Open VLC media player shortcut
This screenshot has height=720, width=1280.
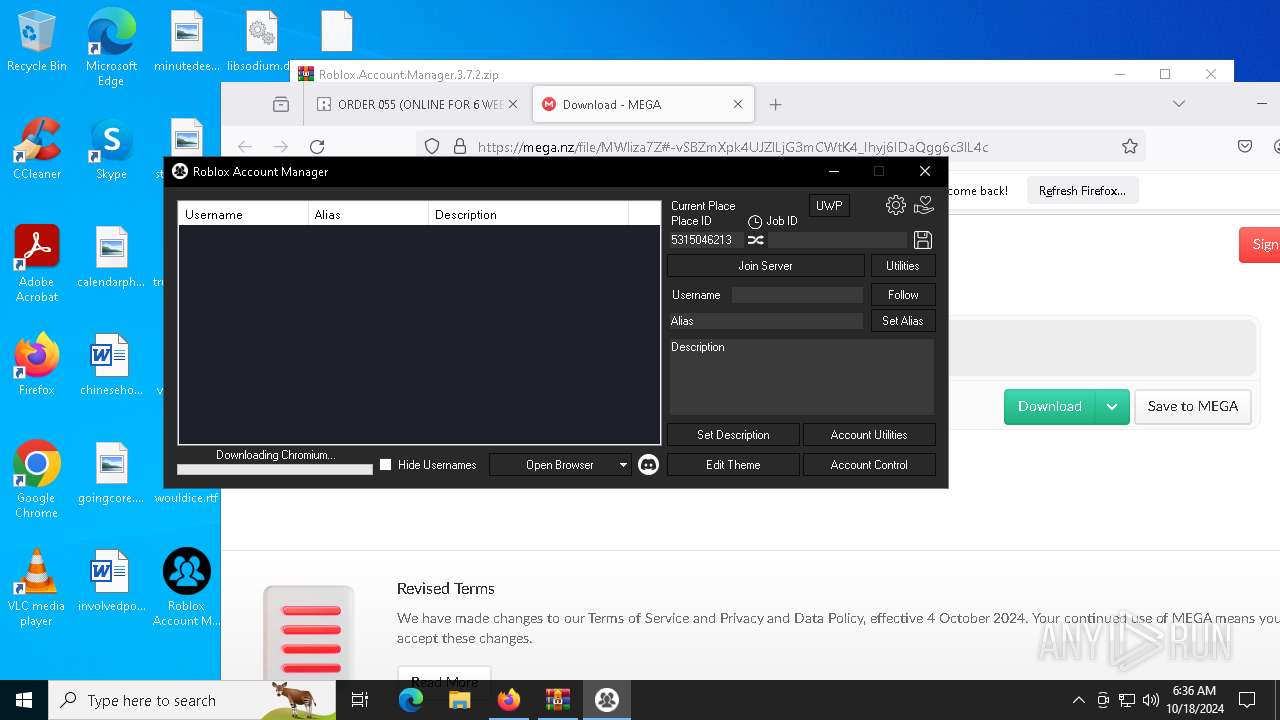(x=37, y=588)
